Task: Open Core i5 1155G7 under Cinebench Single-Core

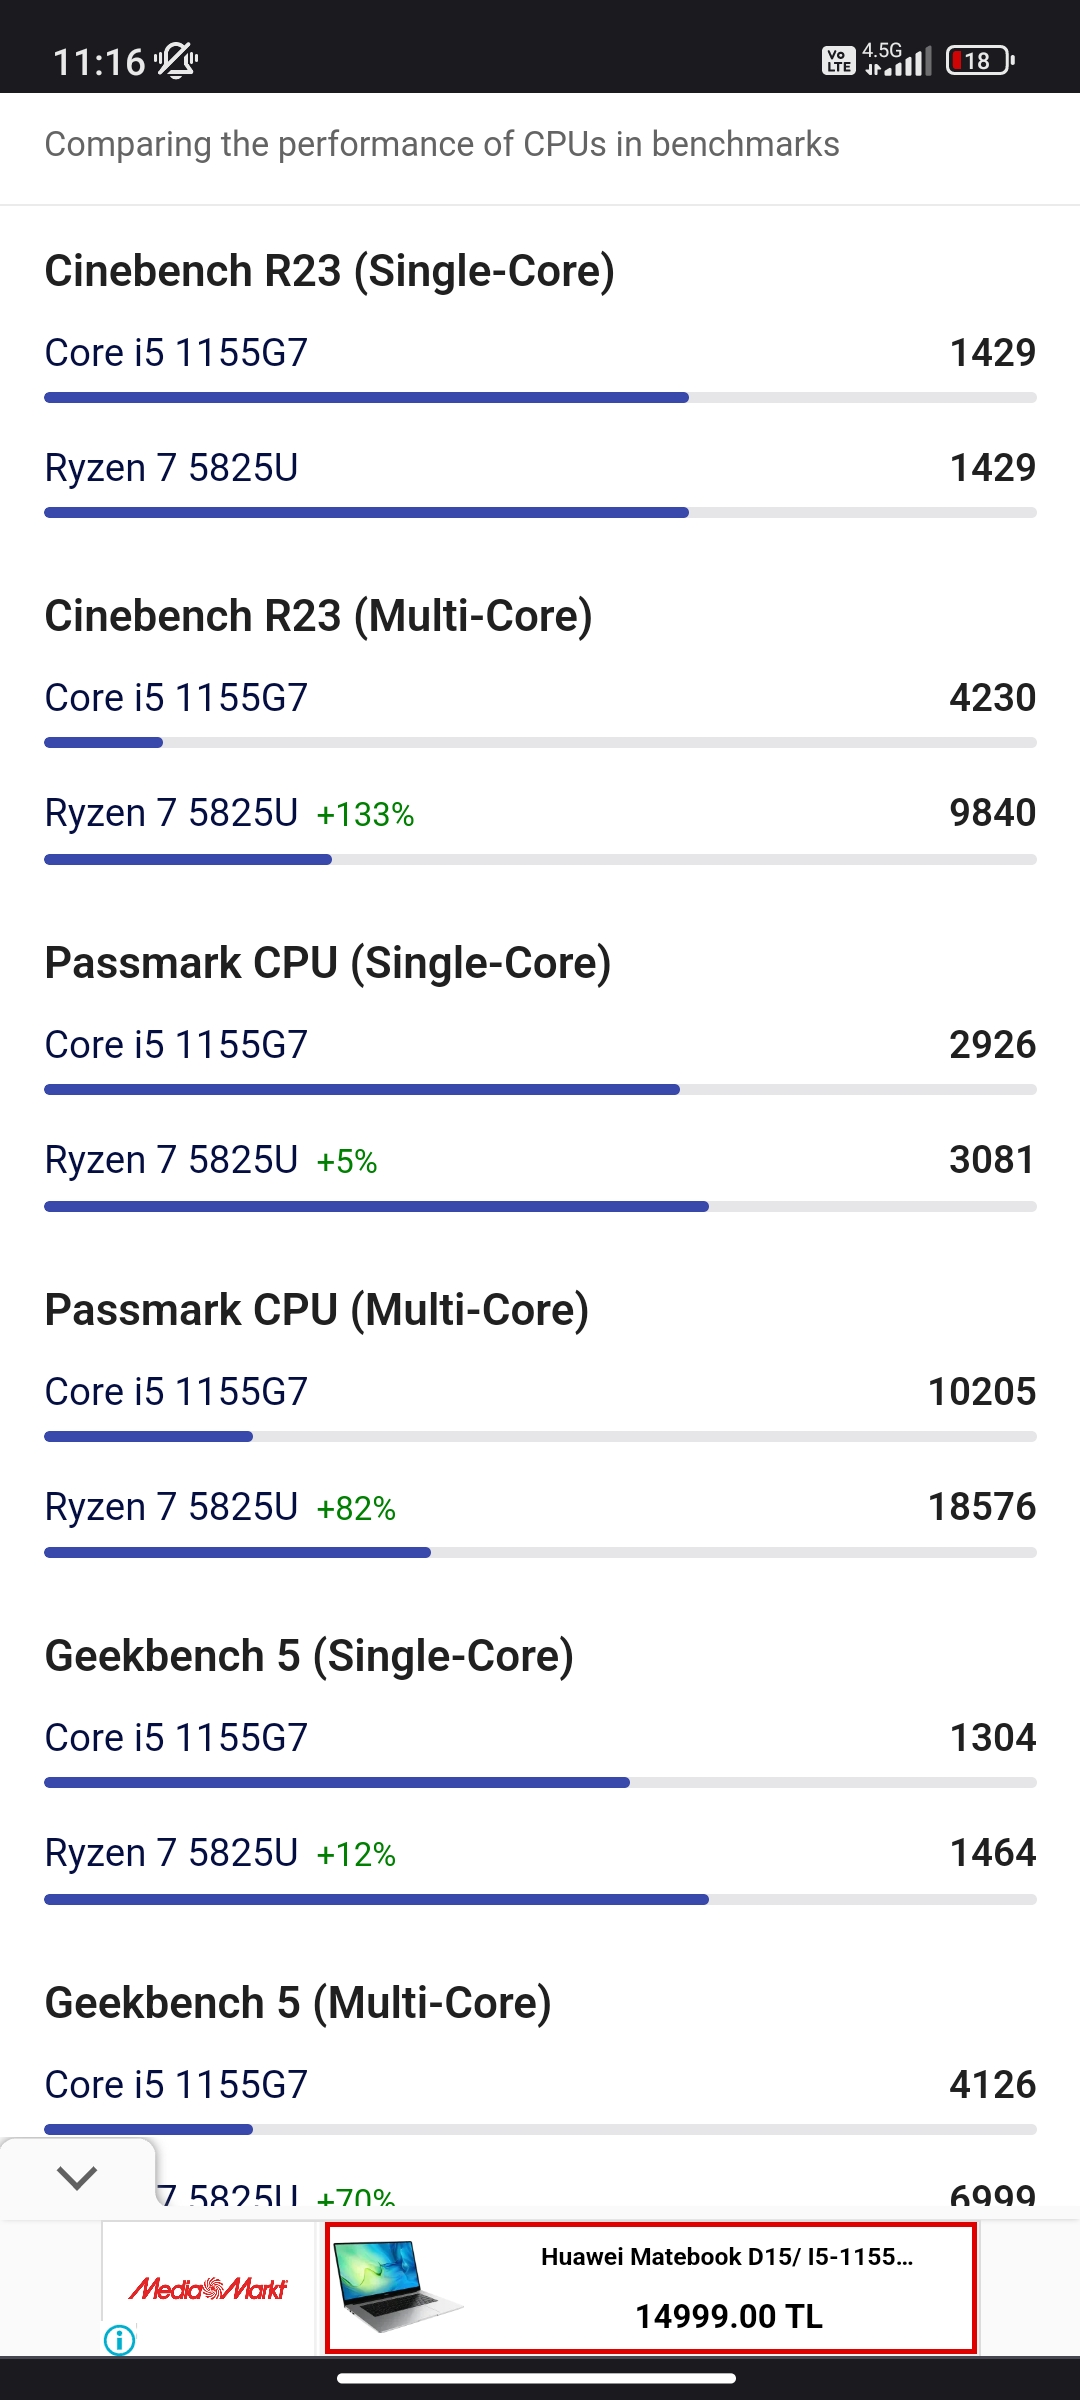Action: 176,353
